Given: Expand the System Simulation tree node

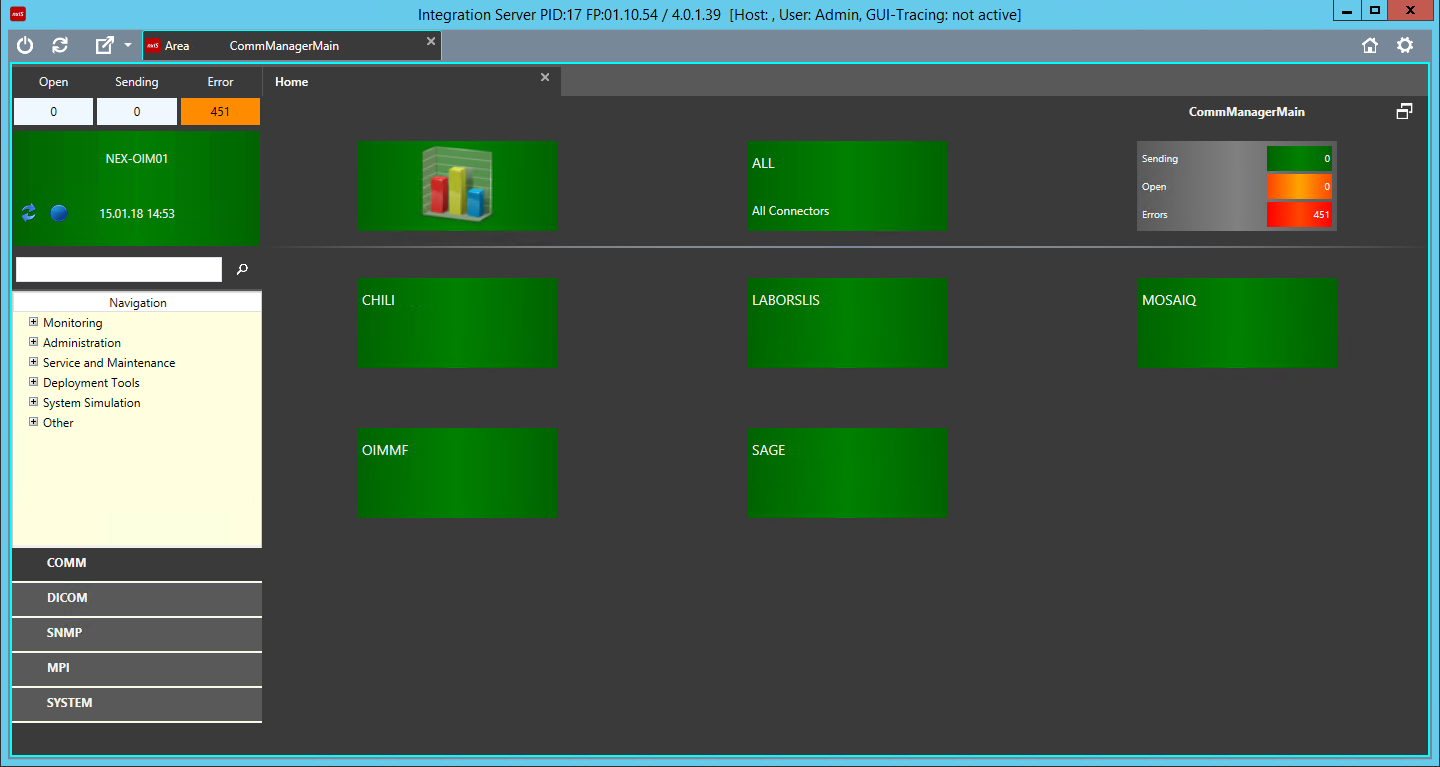Looking at the screenshot, I should coord(34,402).
